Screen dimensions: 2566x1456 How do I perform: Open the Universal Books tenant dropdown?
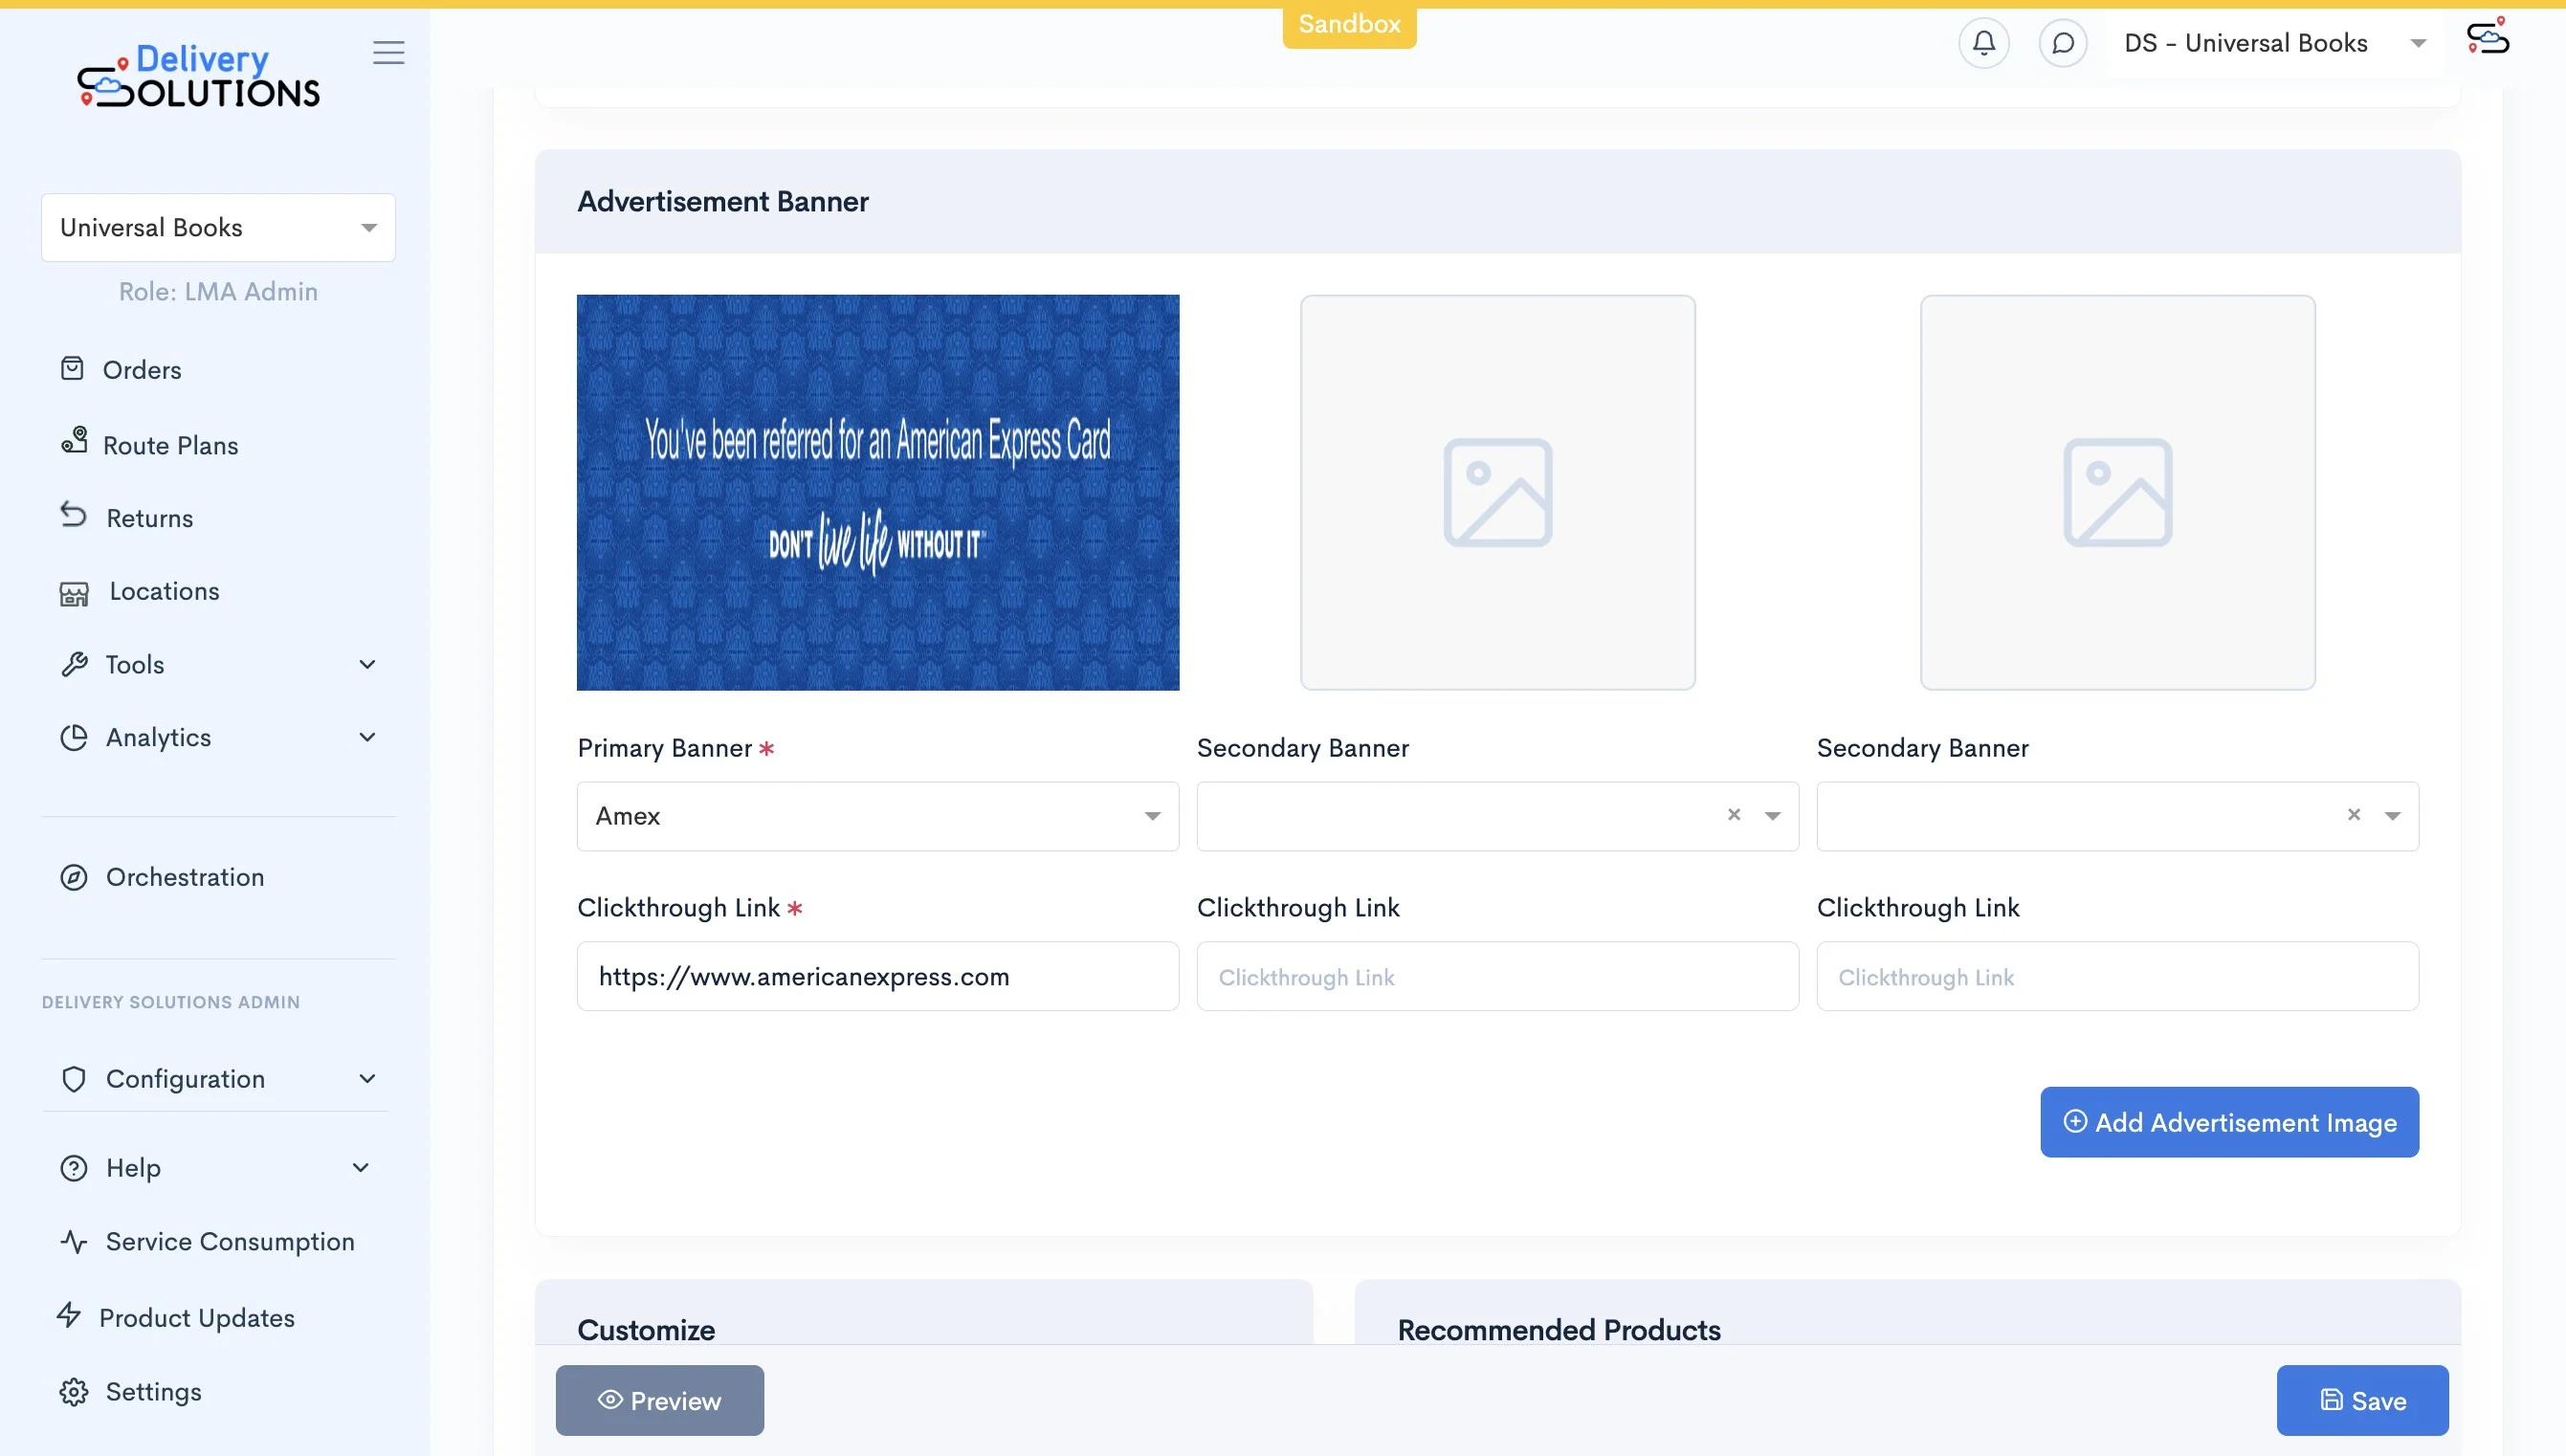218,227
